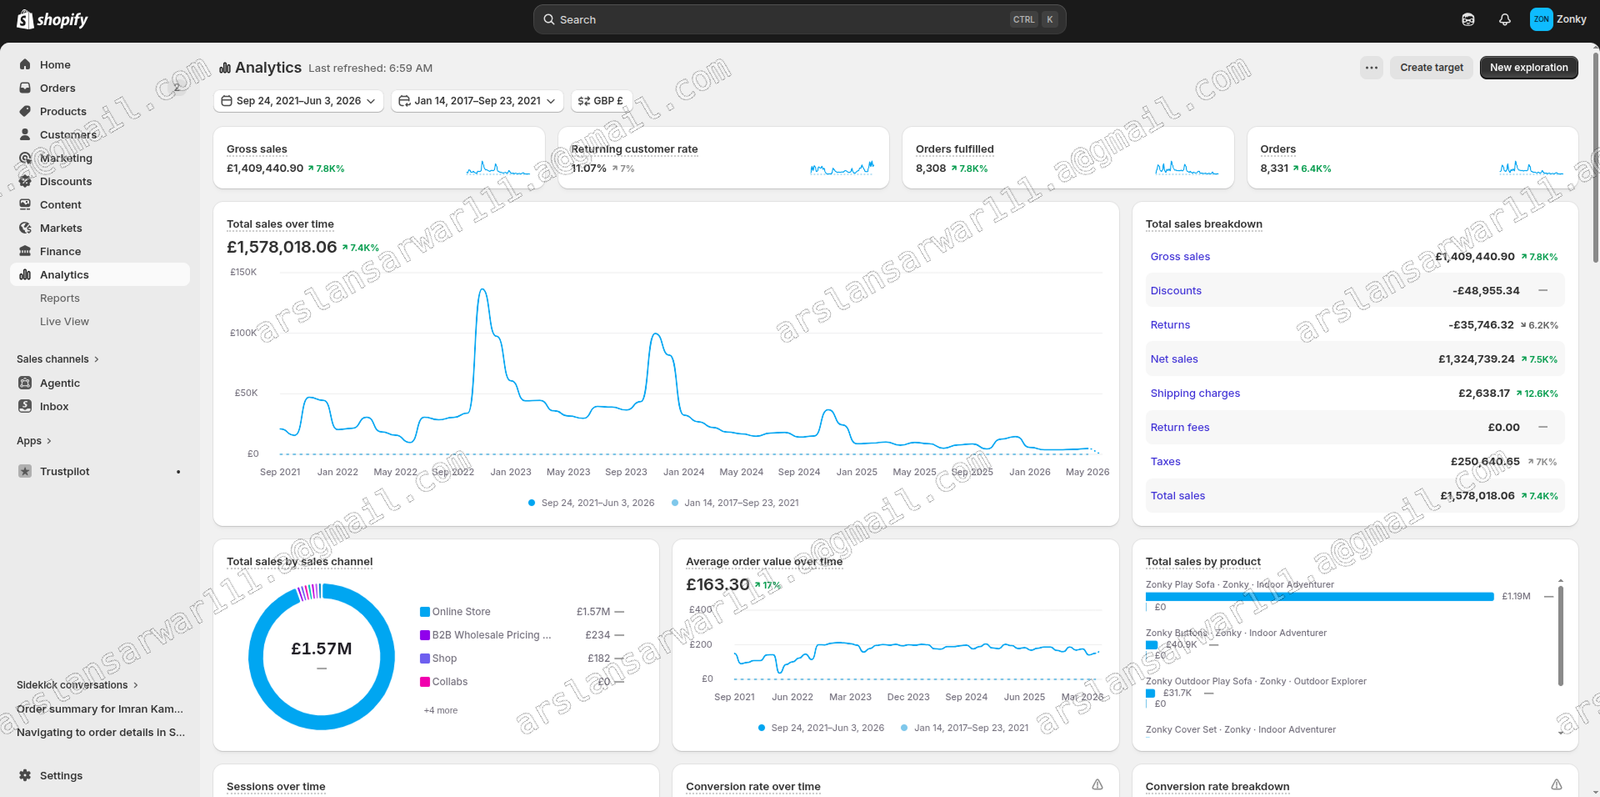Click the Analytics icon beside page title
This screenshot has height=797, width=1600.
[225, 68]
